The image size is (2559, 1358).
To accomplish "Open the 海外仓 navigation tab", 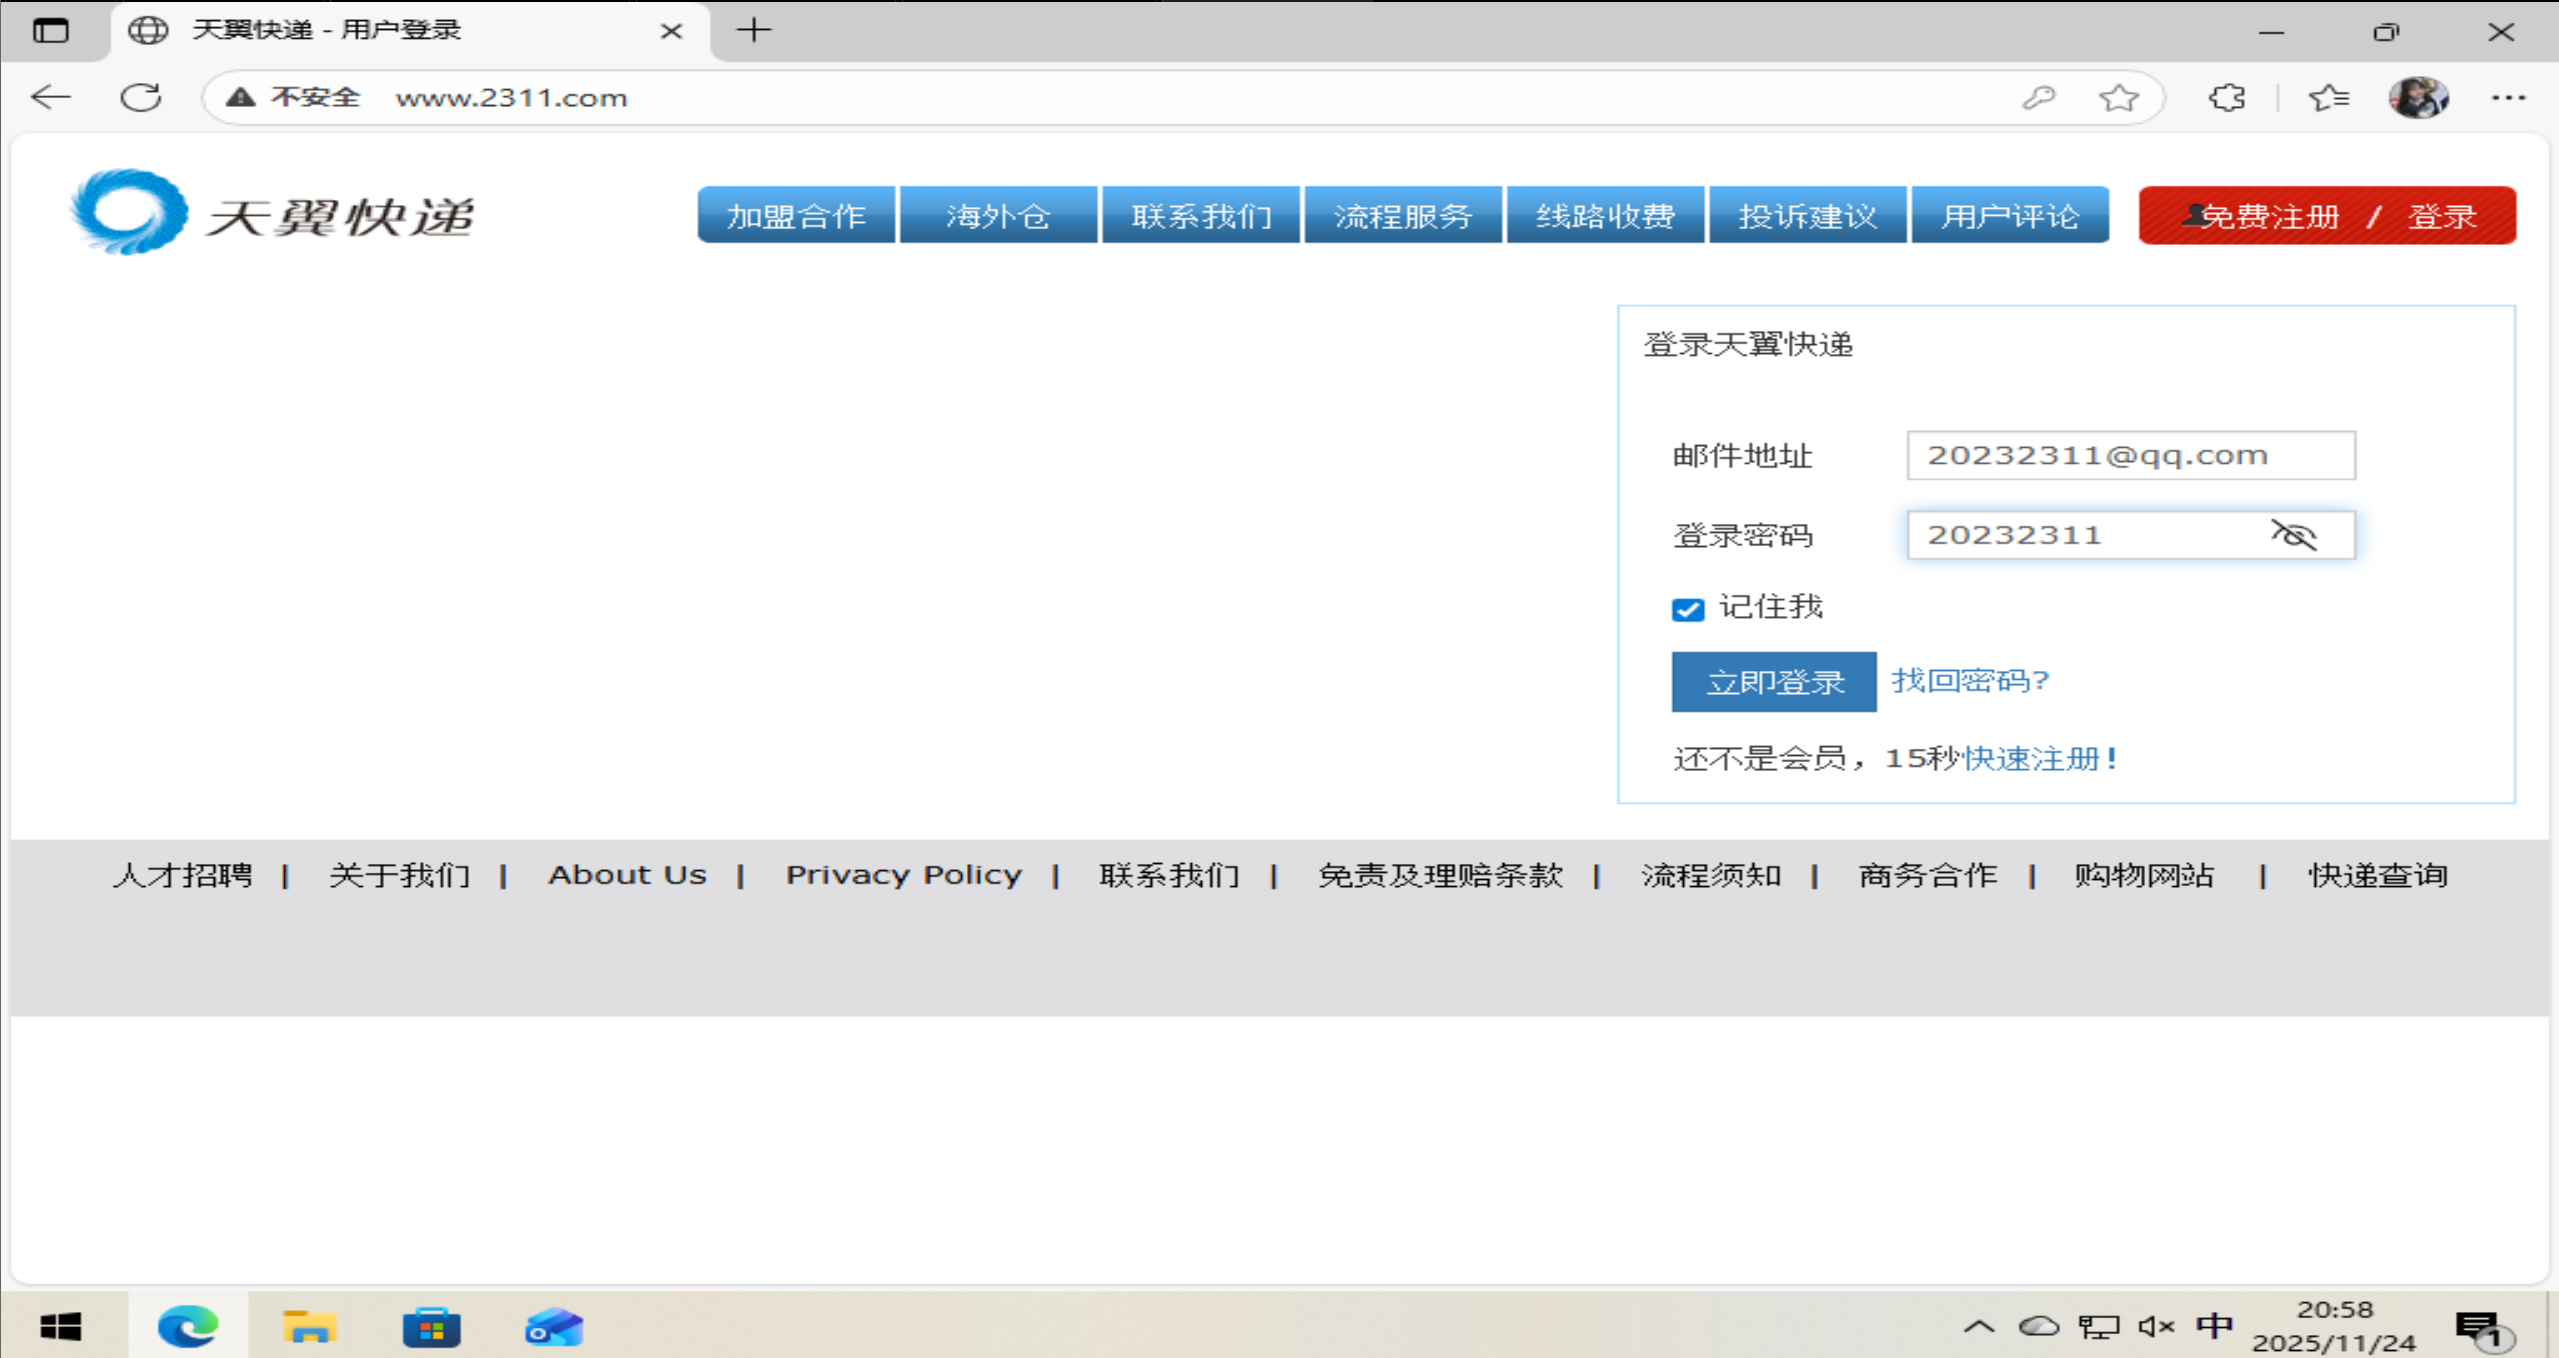I will point(998,215).
